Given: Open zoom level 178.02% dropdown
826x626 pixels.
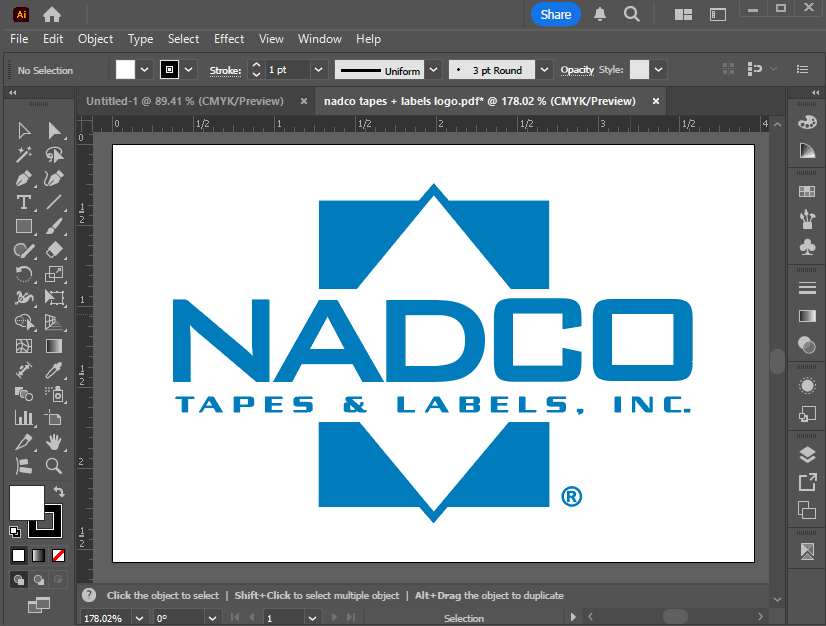Looking at the screenshot, I should tap(140, 618).
